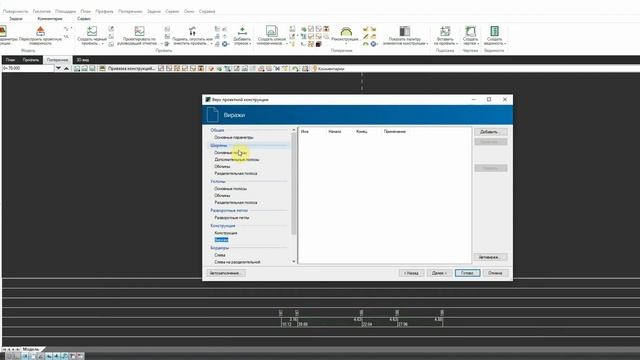Select the highlighted Виражи tree item

pos(221,240)
